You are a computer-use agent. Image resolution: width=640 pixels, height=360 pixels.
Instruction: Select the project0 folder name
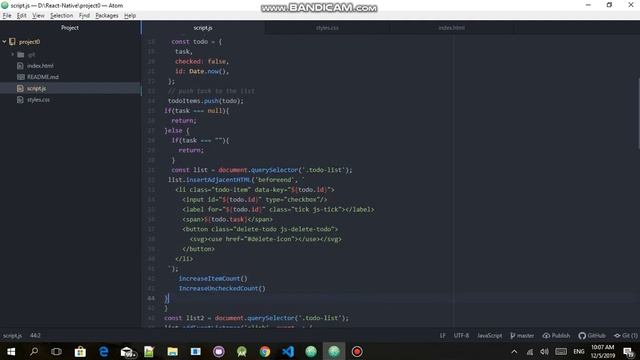point(29,42)
